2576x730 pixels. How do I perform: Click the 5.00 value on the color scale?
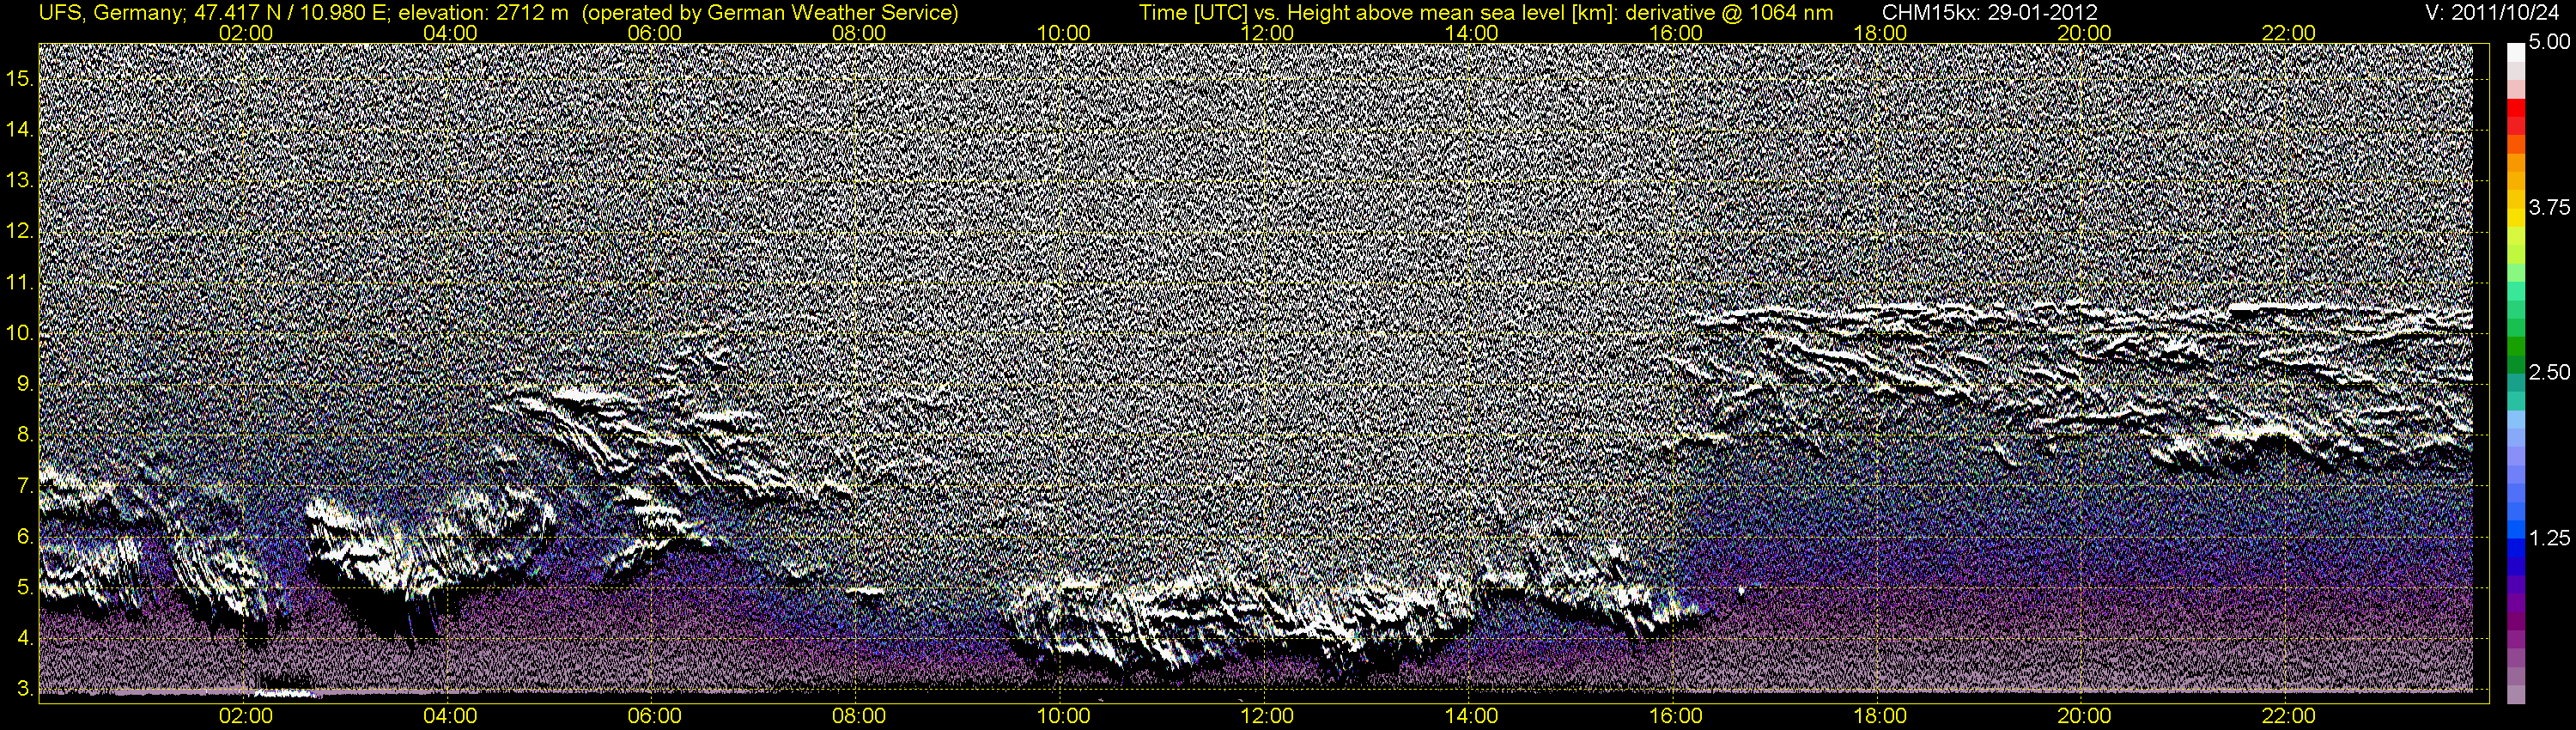tap(2549, 42)
